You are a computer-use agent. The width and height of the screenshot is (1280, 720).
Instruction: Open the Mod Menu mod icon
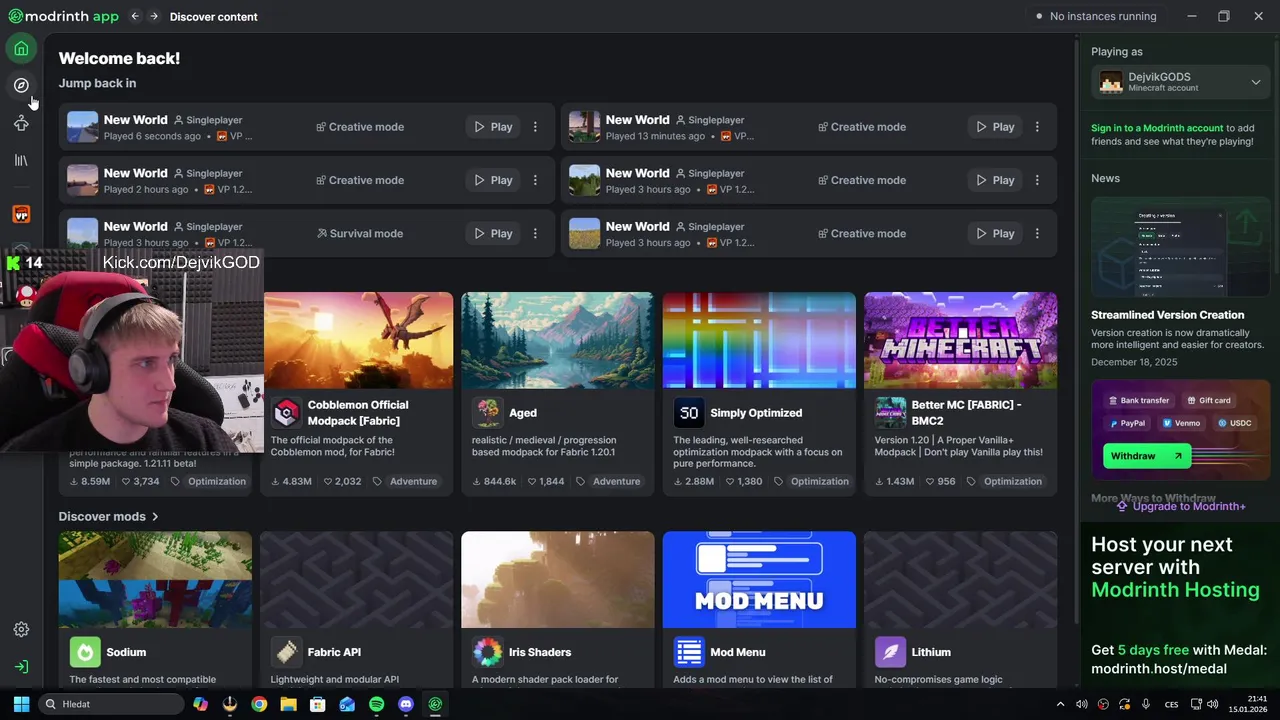[x=689, y=652]
